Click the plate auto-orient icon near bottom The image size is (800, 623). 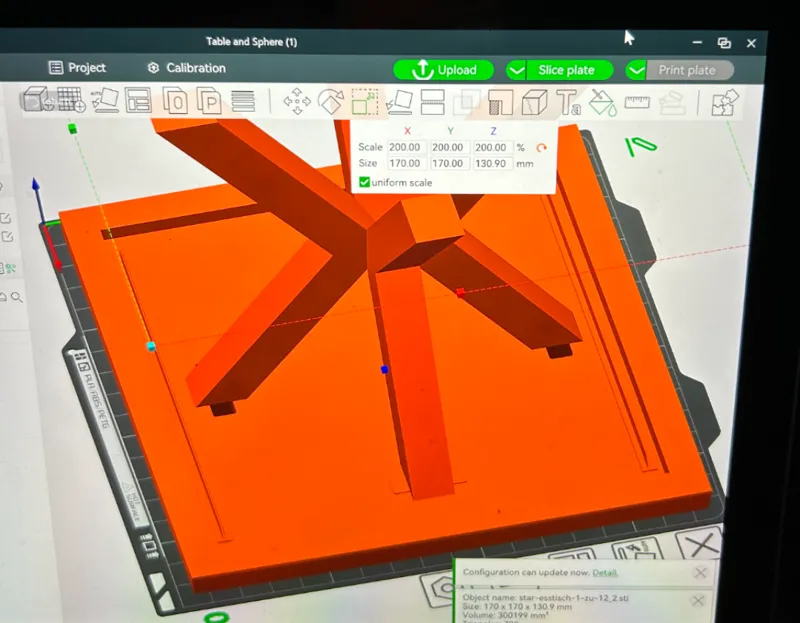[x=637, y=551]
